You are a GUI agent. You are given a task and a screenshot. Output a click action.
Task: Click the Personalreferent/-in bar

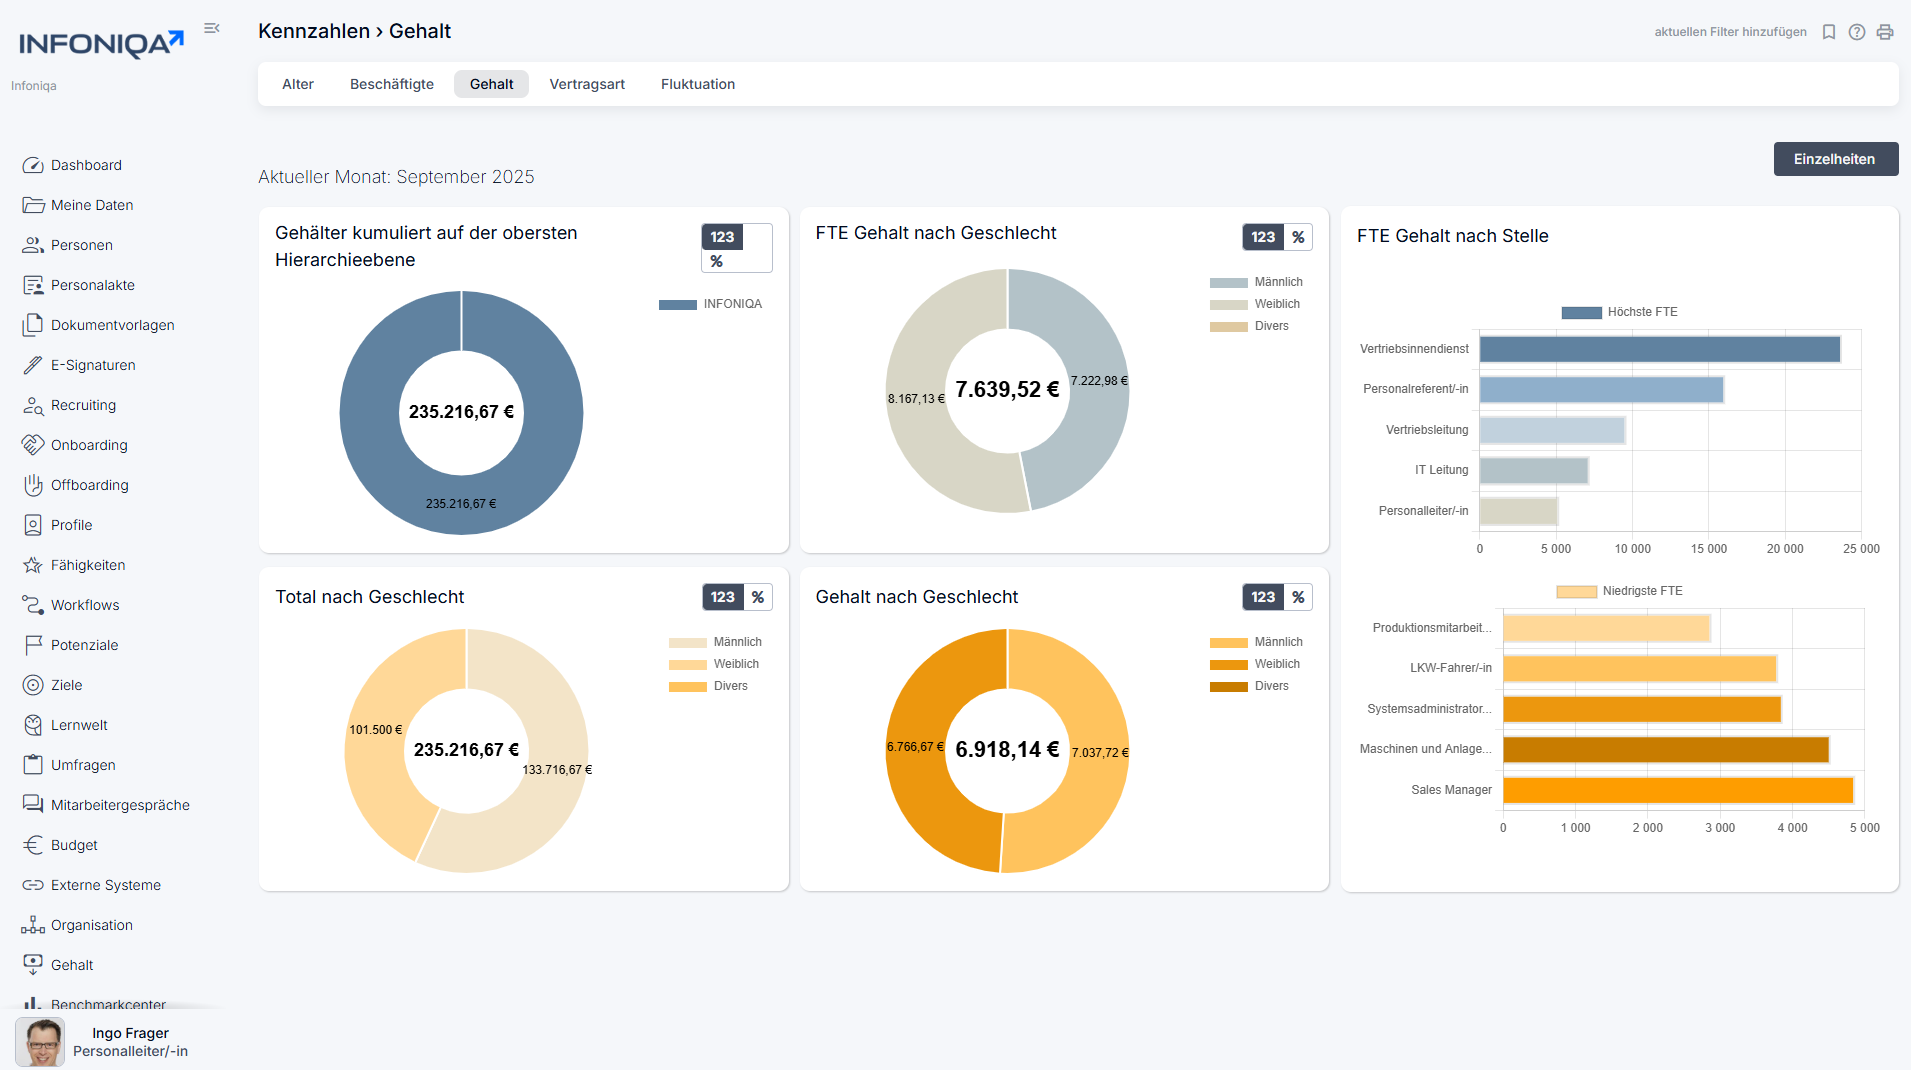(x=1602, y=390)
